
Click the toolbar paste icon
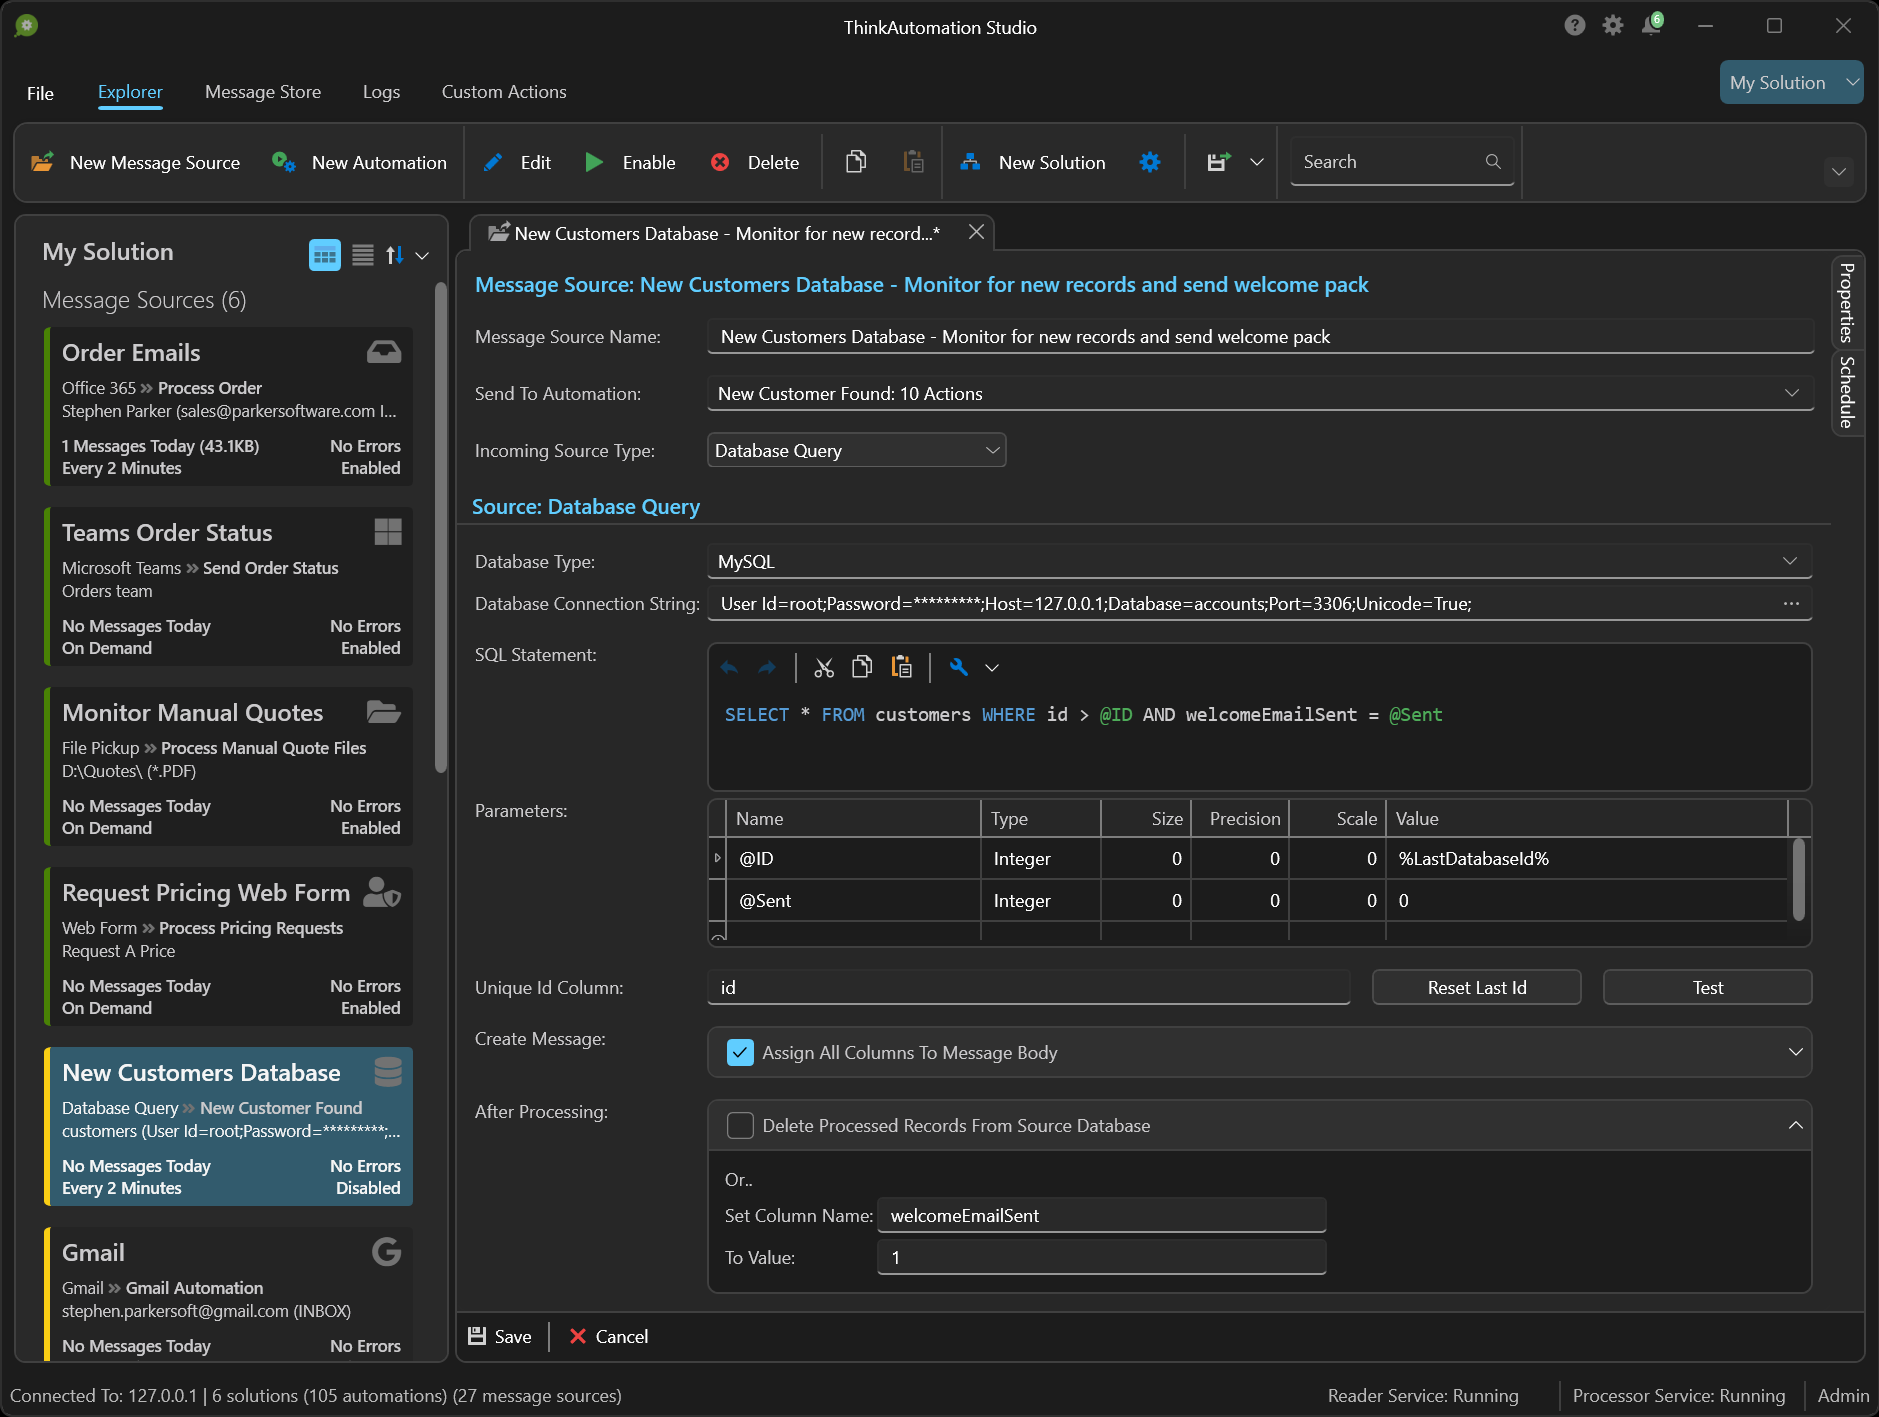(x=913, y=162)
